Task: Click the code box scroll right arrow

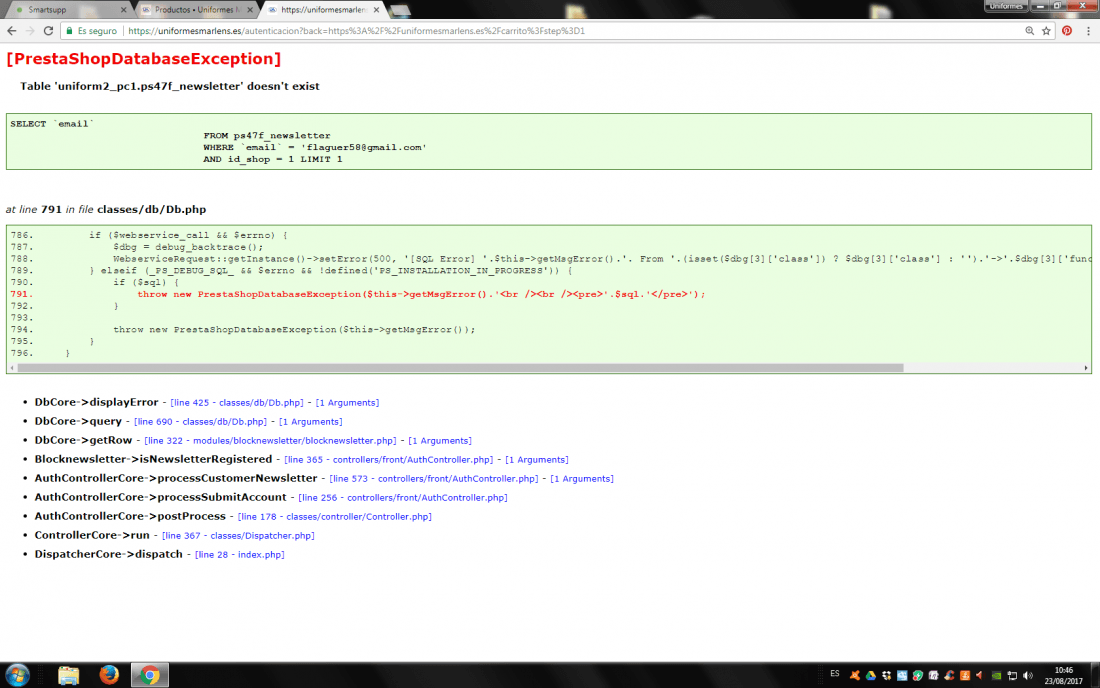Action: pyautogui.click(x=1086, y=367)
